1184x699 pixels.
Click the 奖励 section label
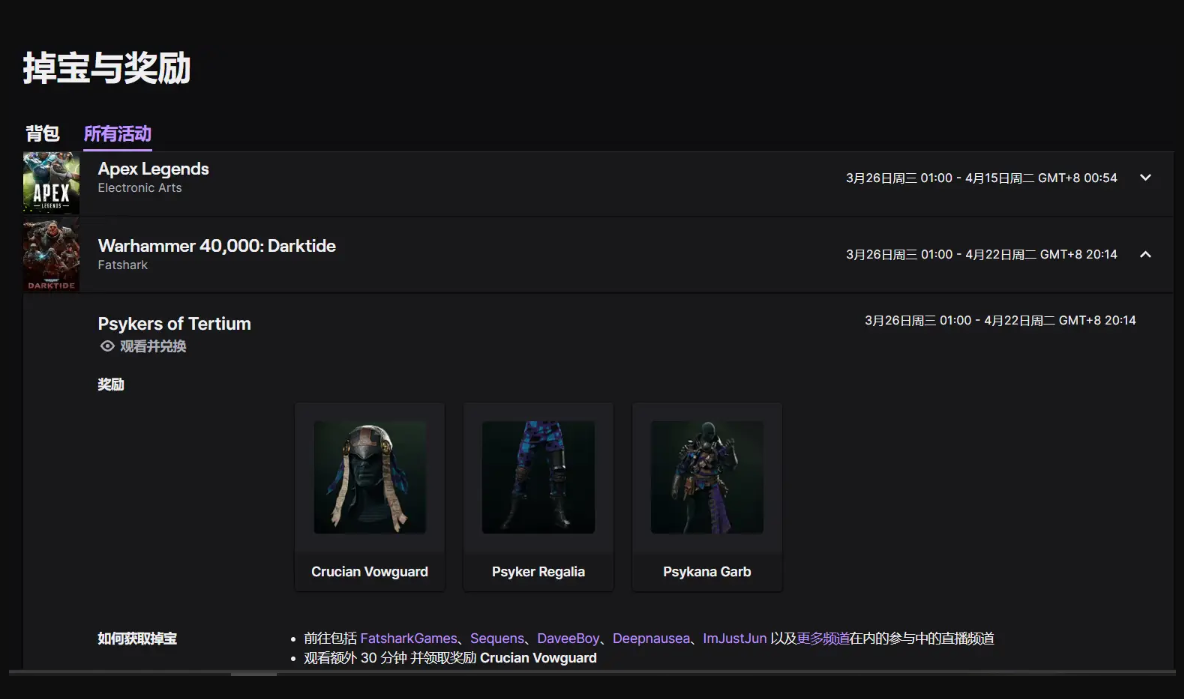110,384
